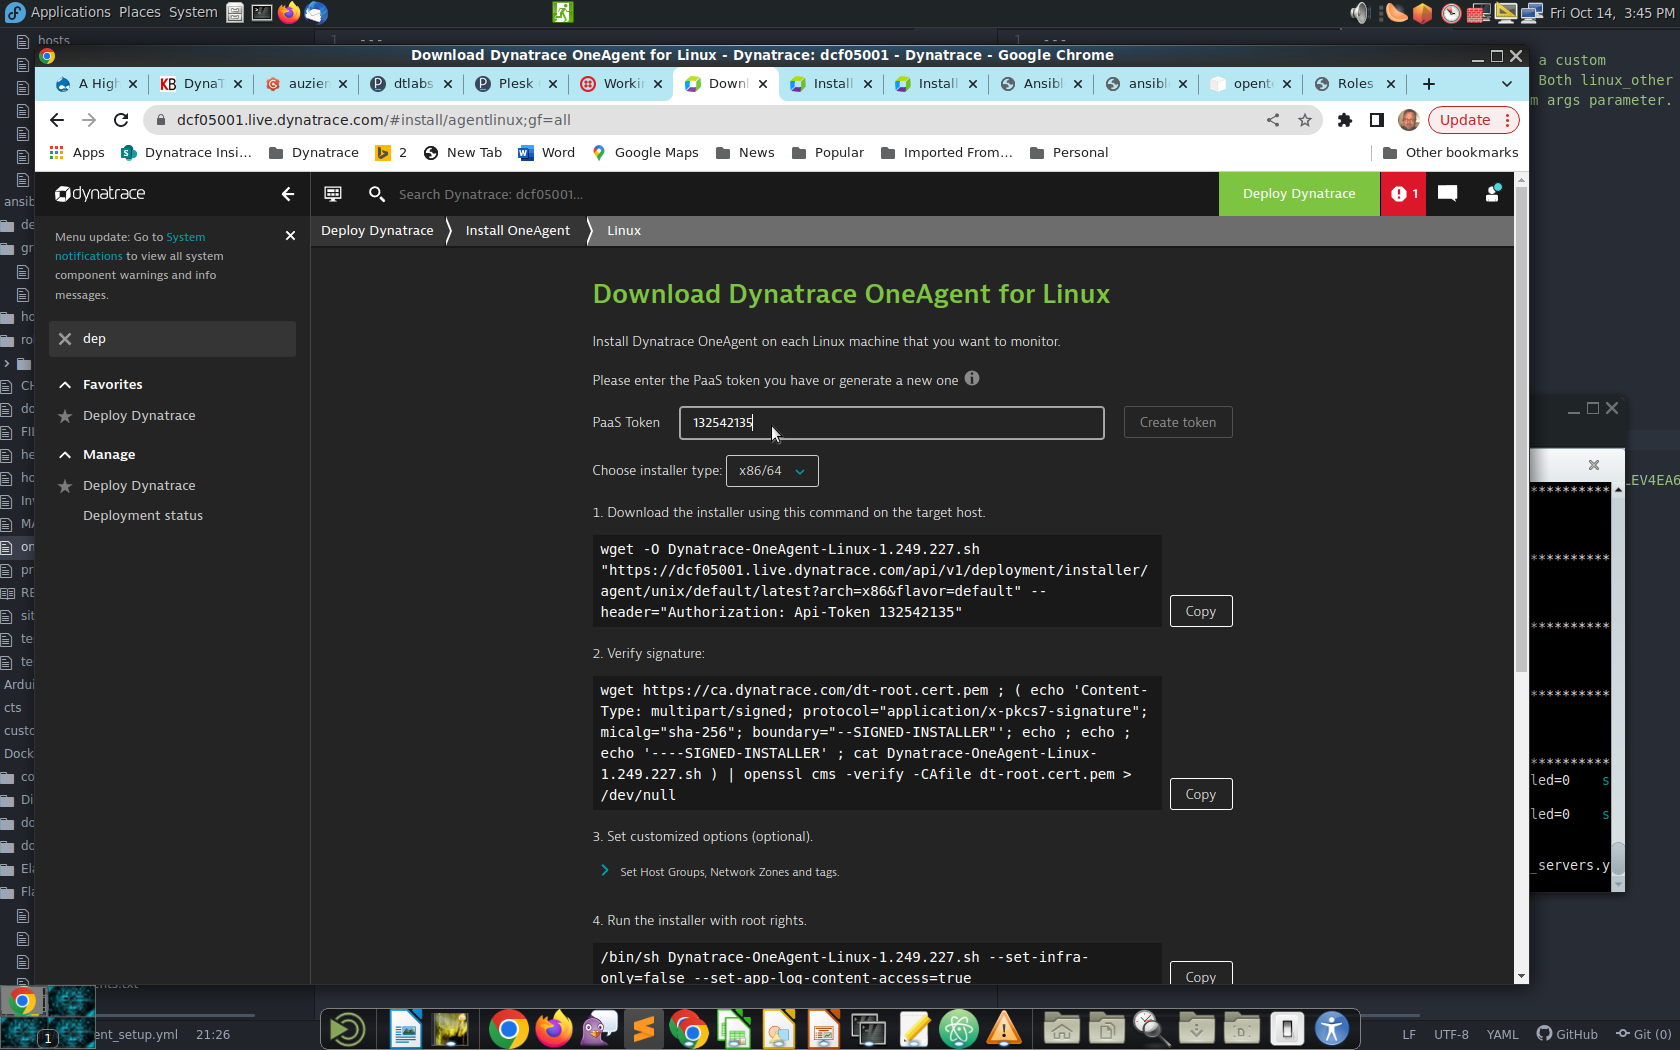Viewport: 1680px width, 1050px height.
Task: Click the GitHub status bar item
Action: pos(1567,1034)
